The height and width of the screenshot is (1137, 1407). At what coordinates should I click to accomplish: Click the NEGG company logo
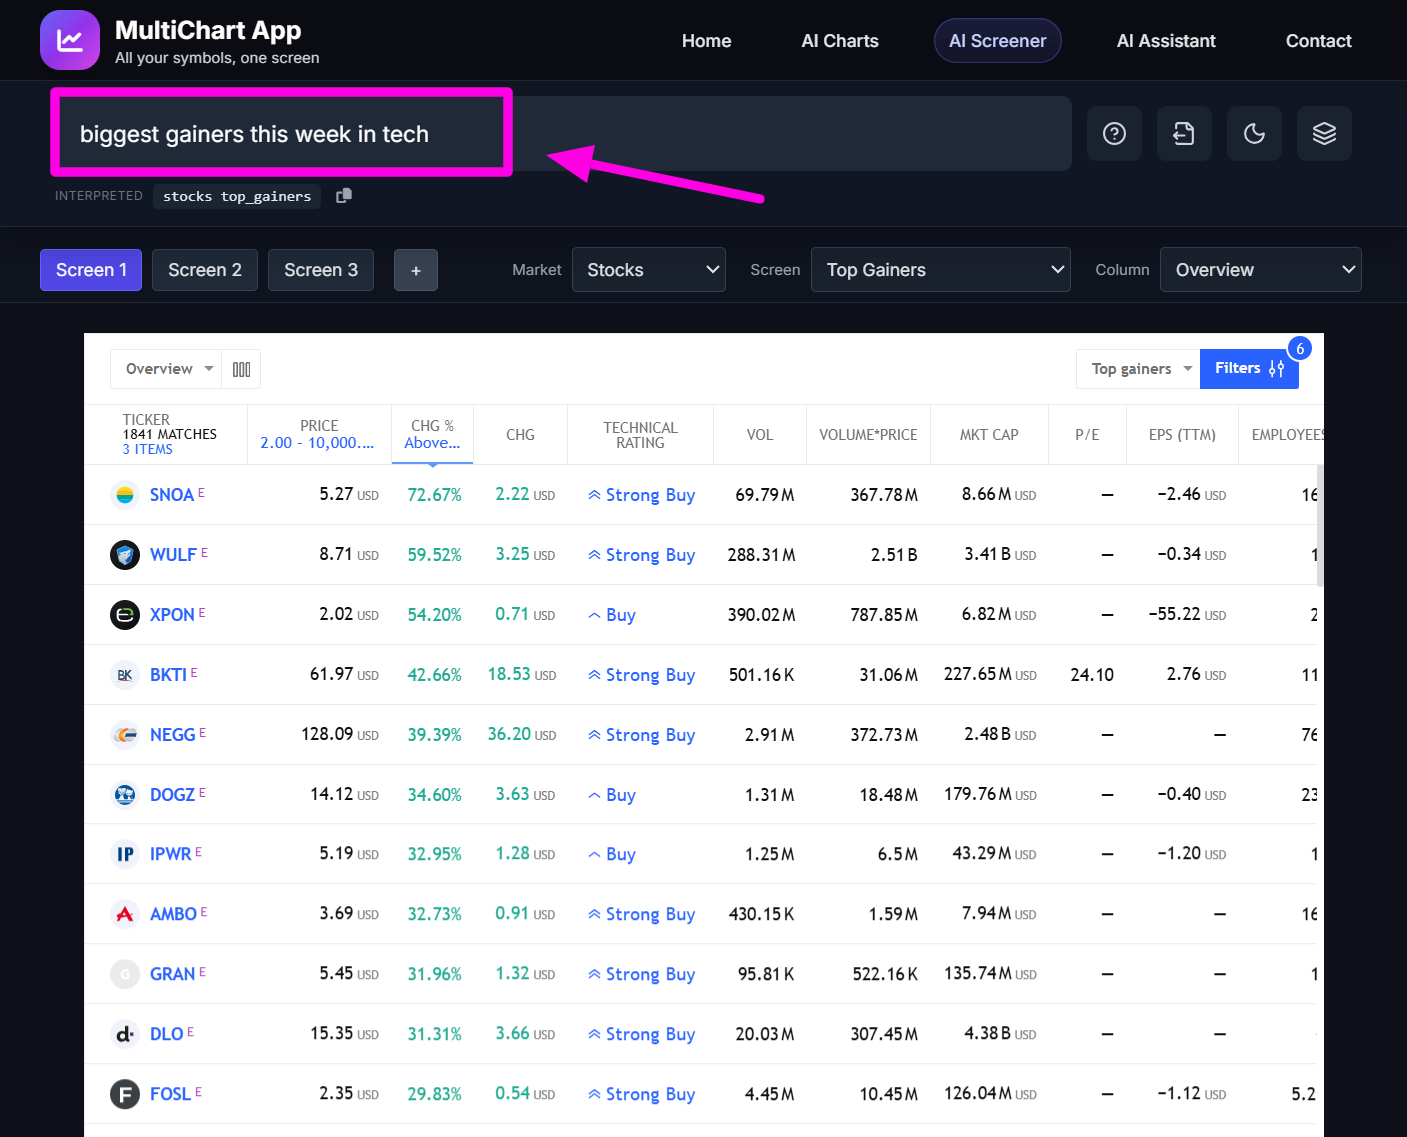(x=125, y=735)
